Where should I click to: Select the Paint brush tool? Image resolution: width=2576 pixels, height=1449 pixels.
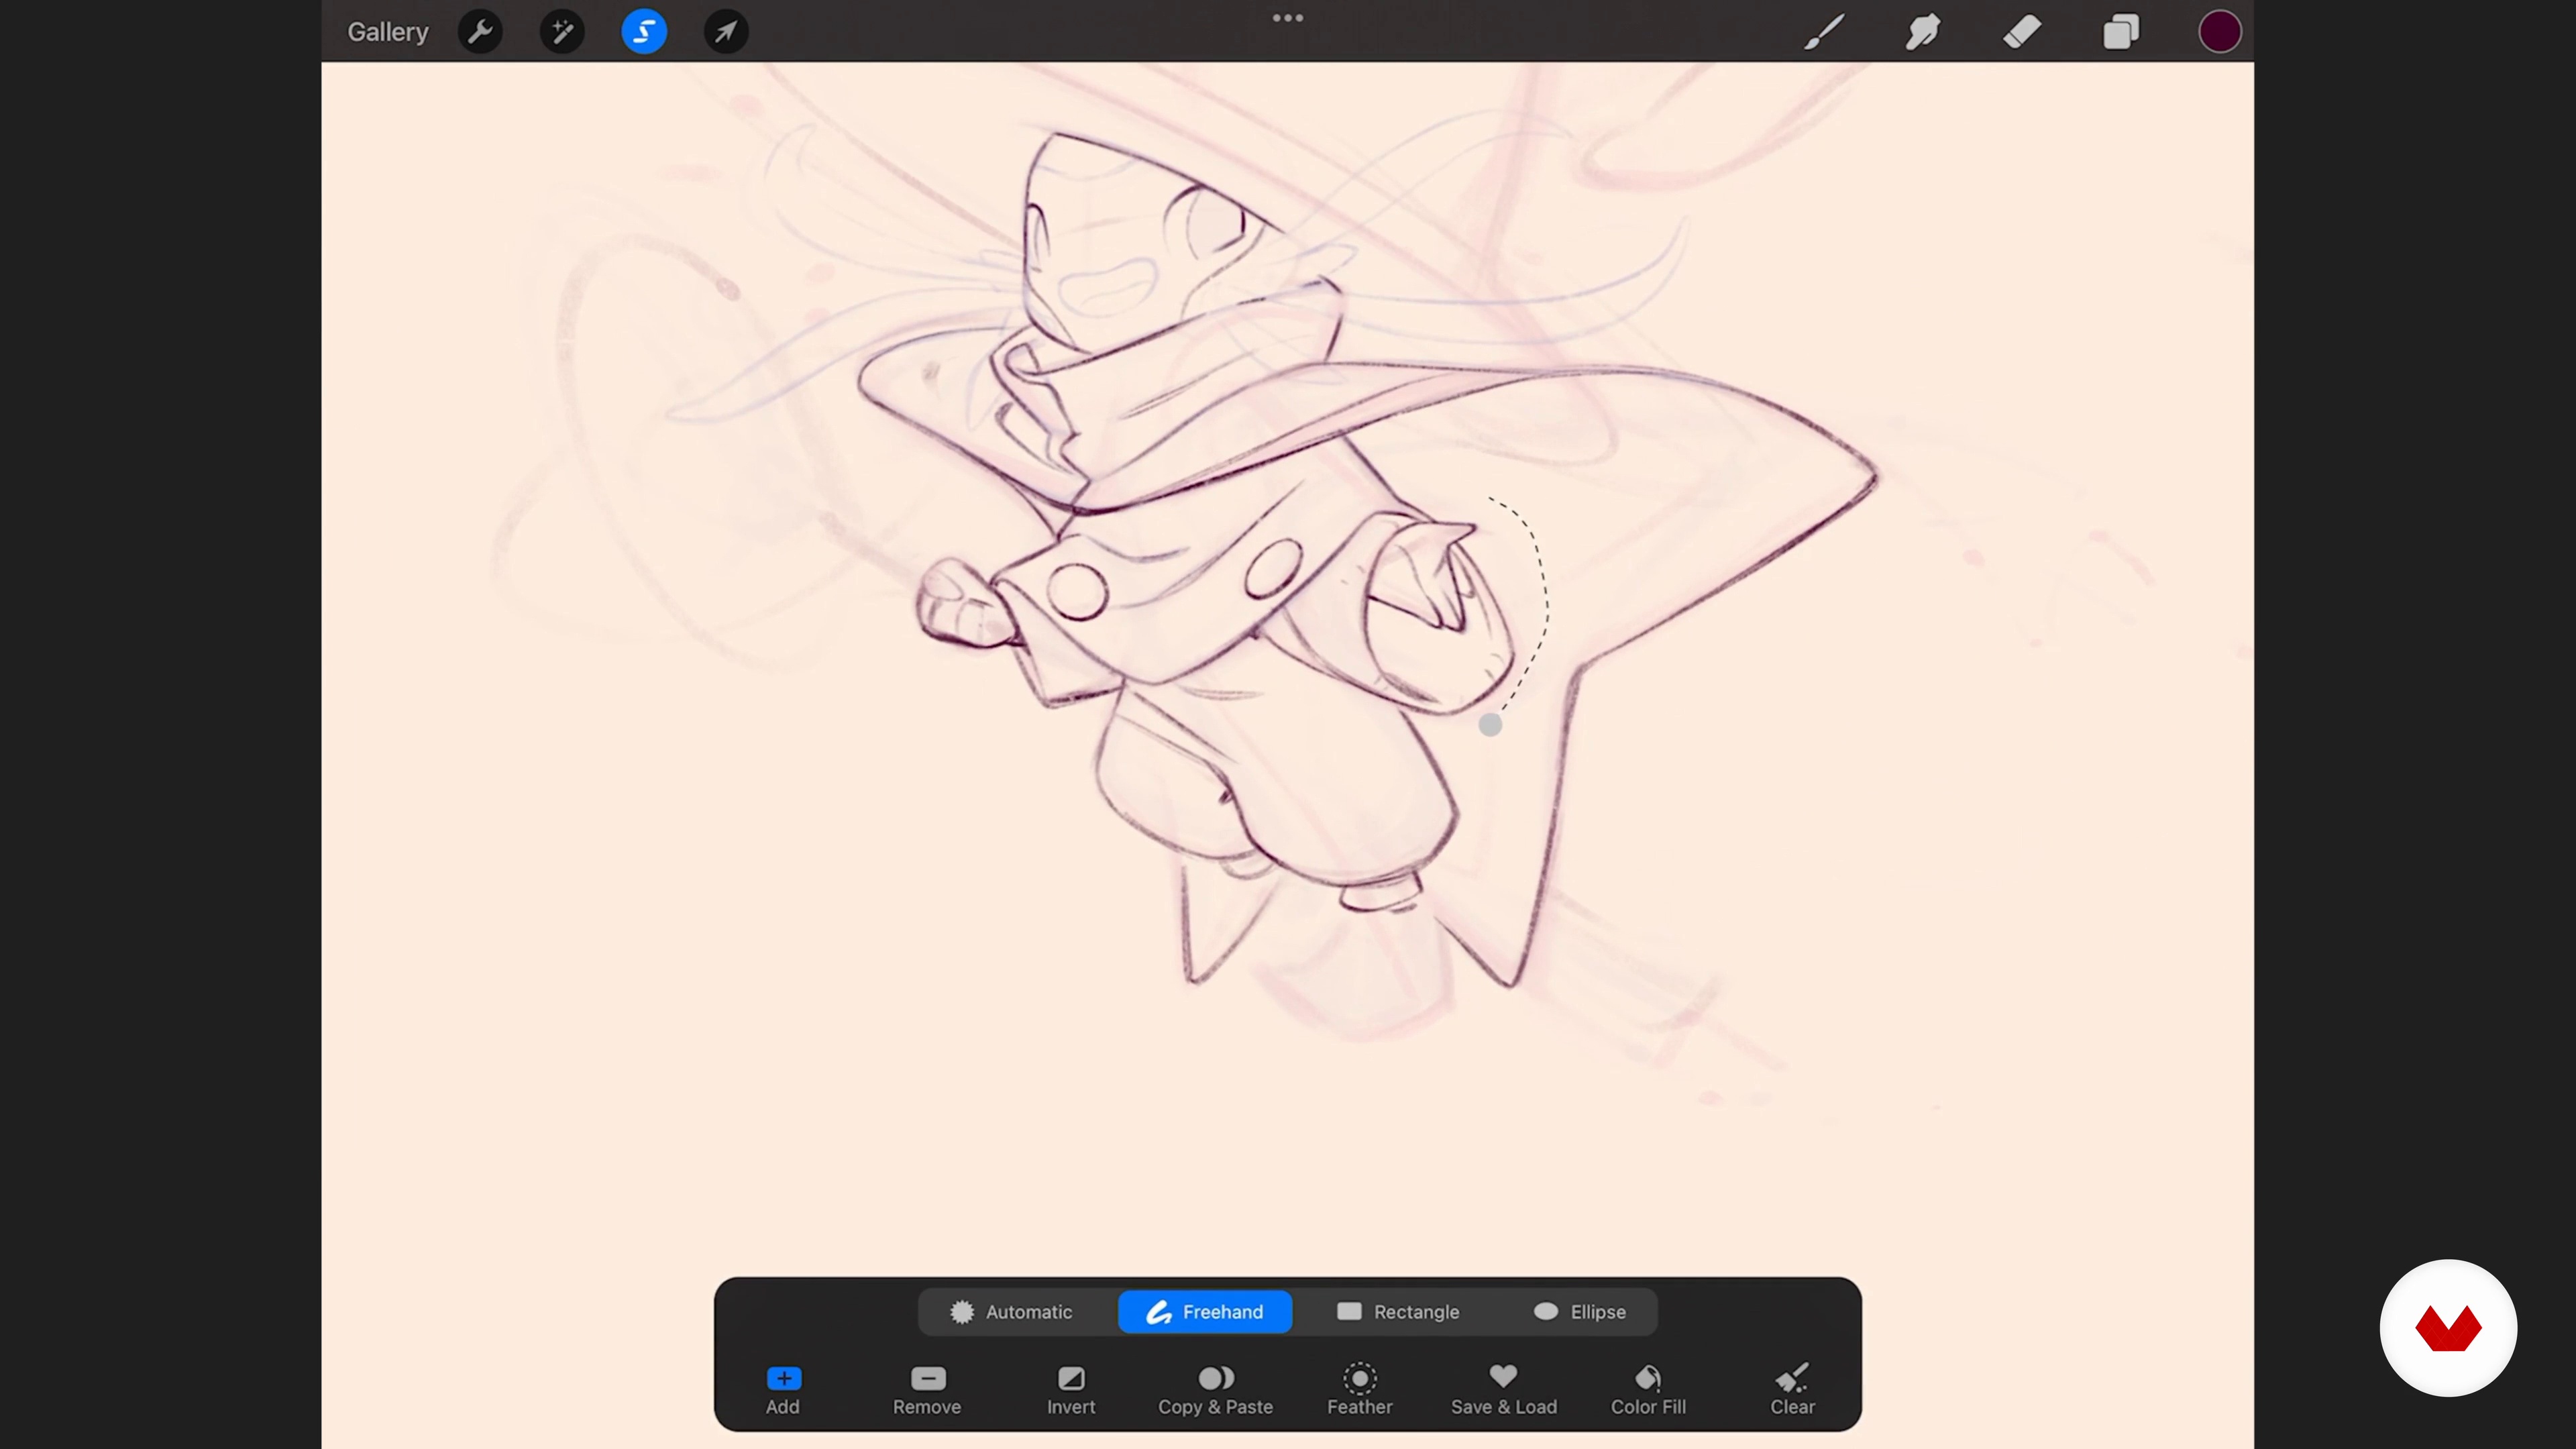pyautogui.click(x=1824, y=32)
